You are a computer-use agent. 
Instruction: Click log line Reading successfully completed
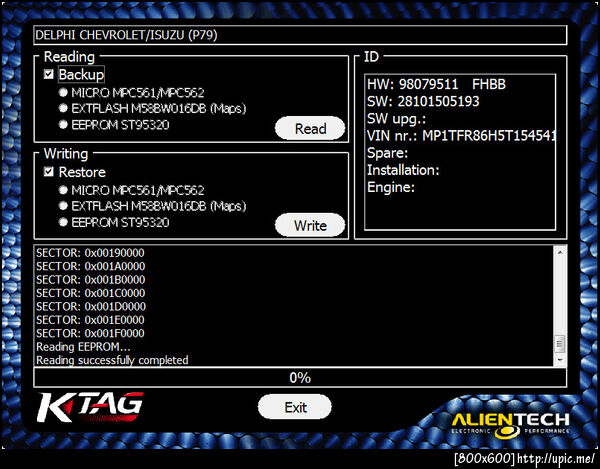(x=112, y=360)
